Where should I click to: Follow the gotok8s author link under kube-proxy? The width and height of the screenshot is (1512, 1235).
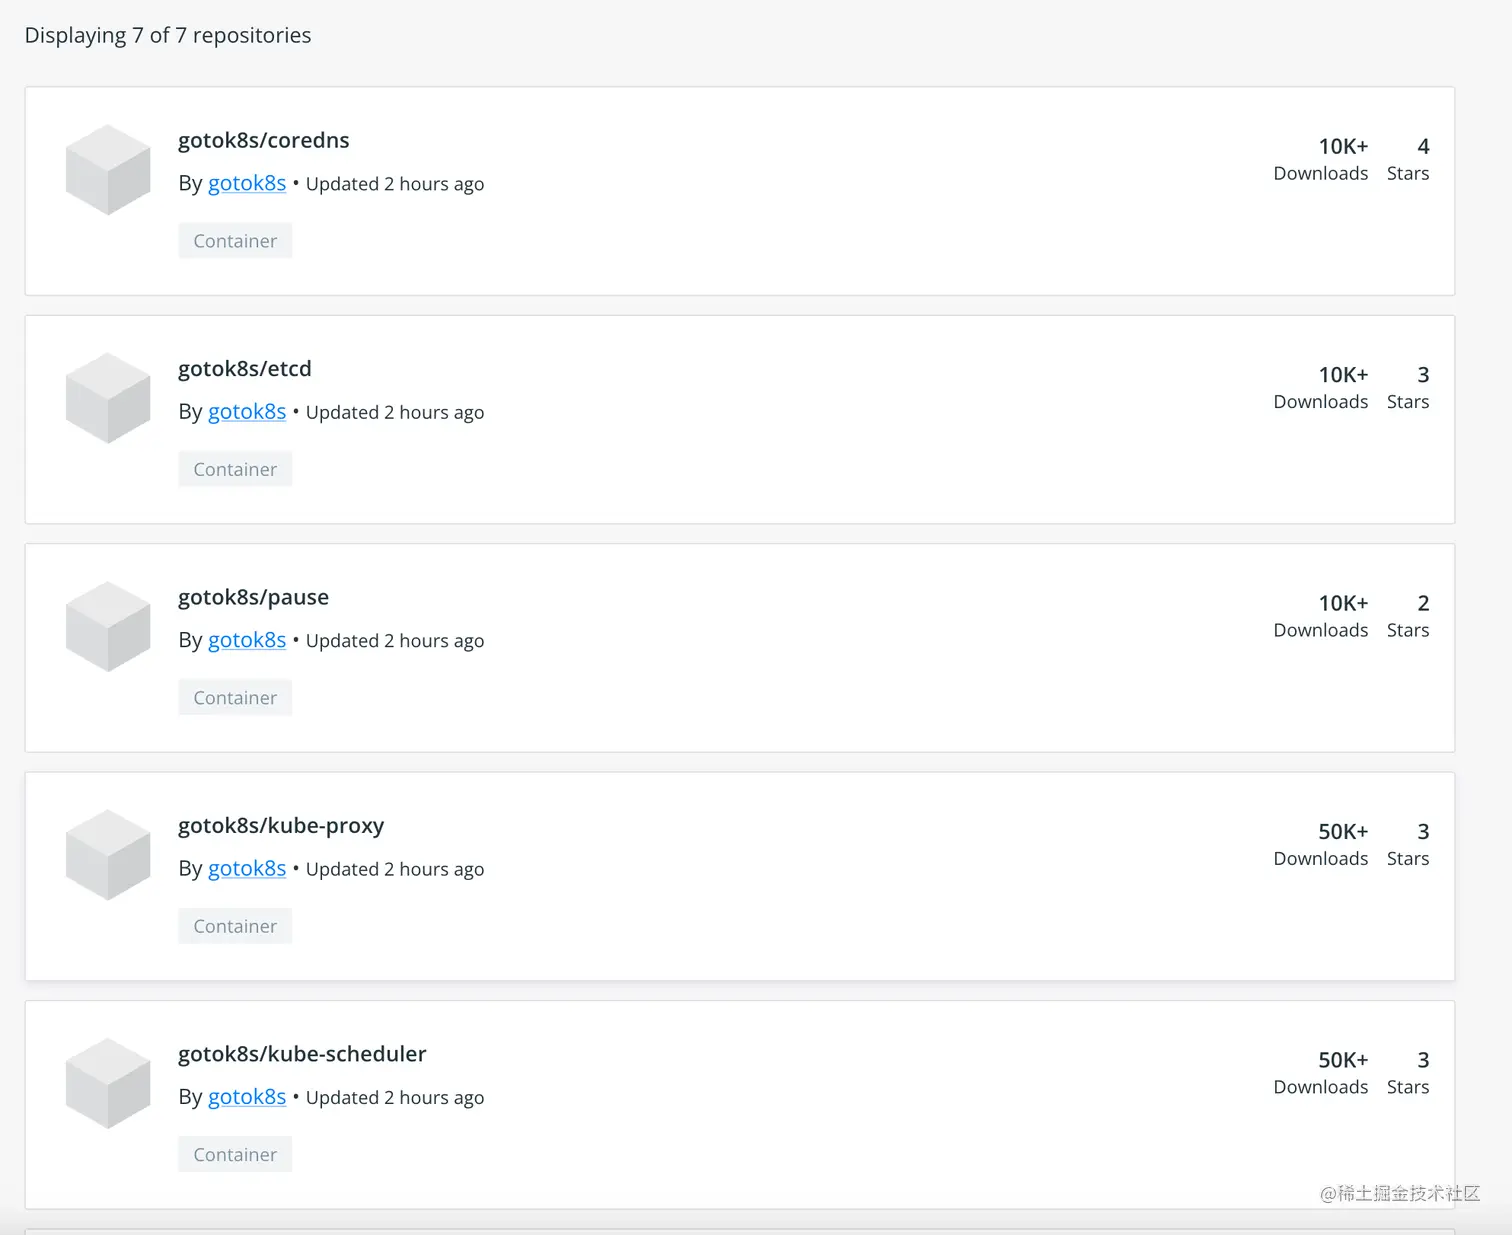[247, 868]
